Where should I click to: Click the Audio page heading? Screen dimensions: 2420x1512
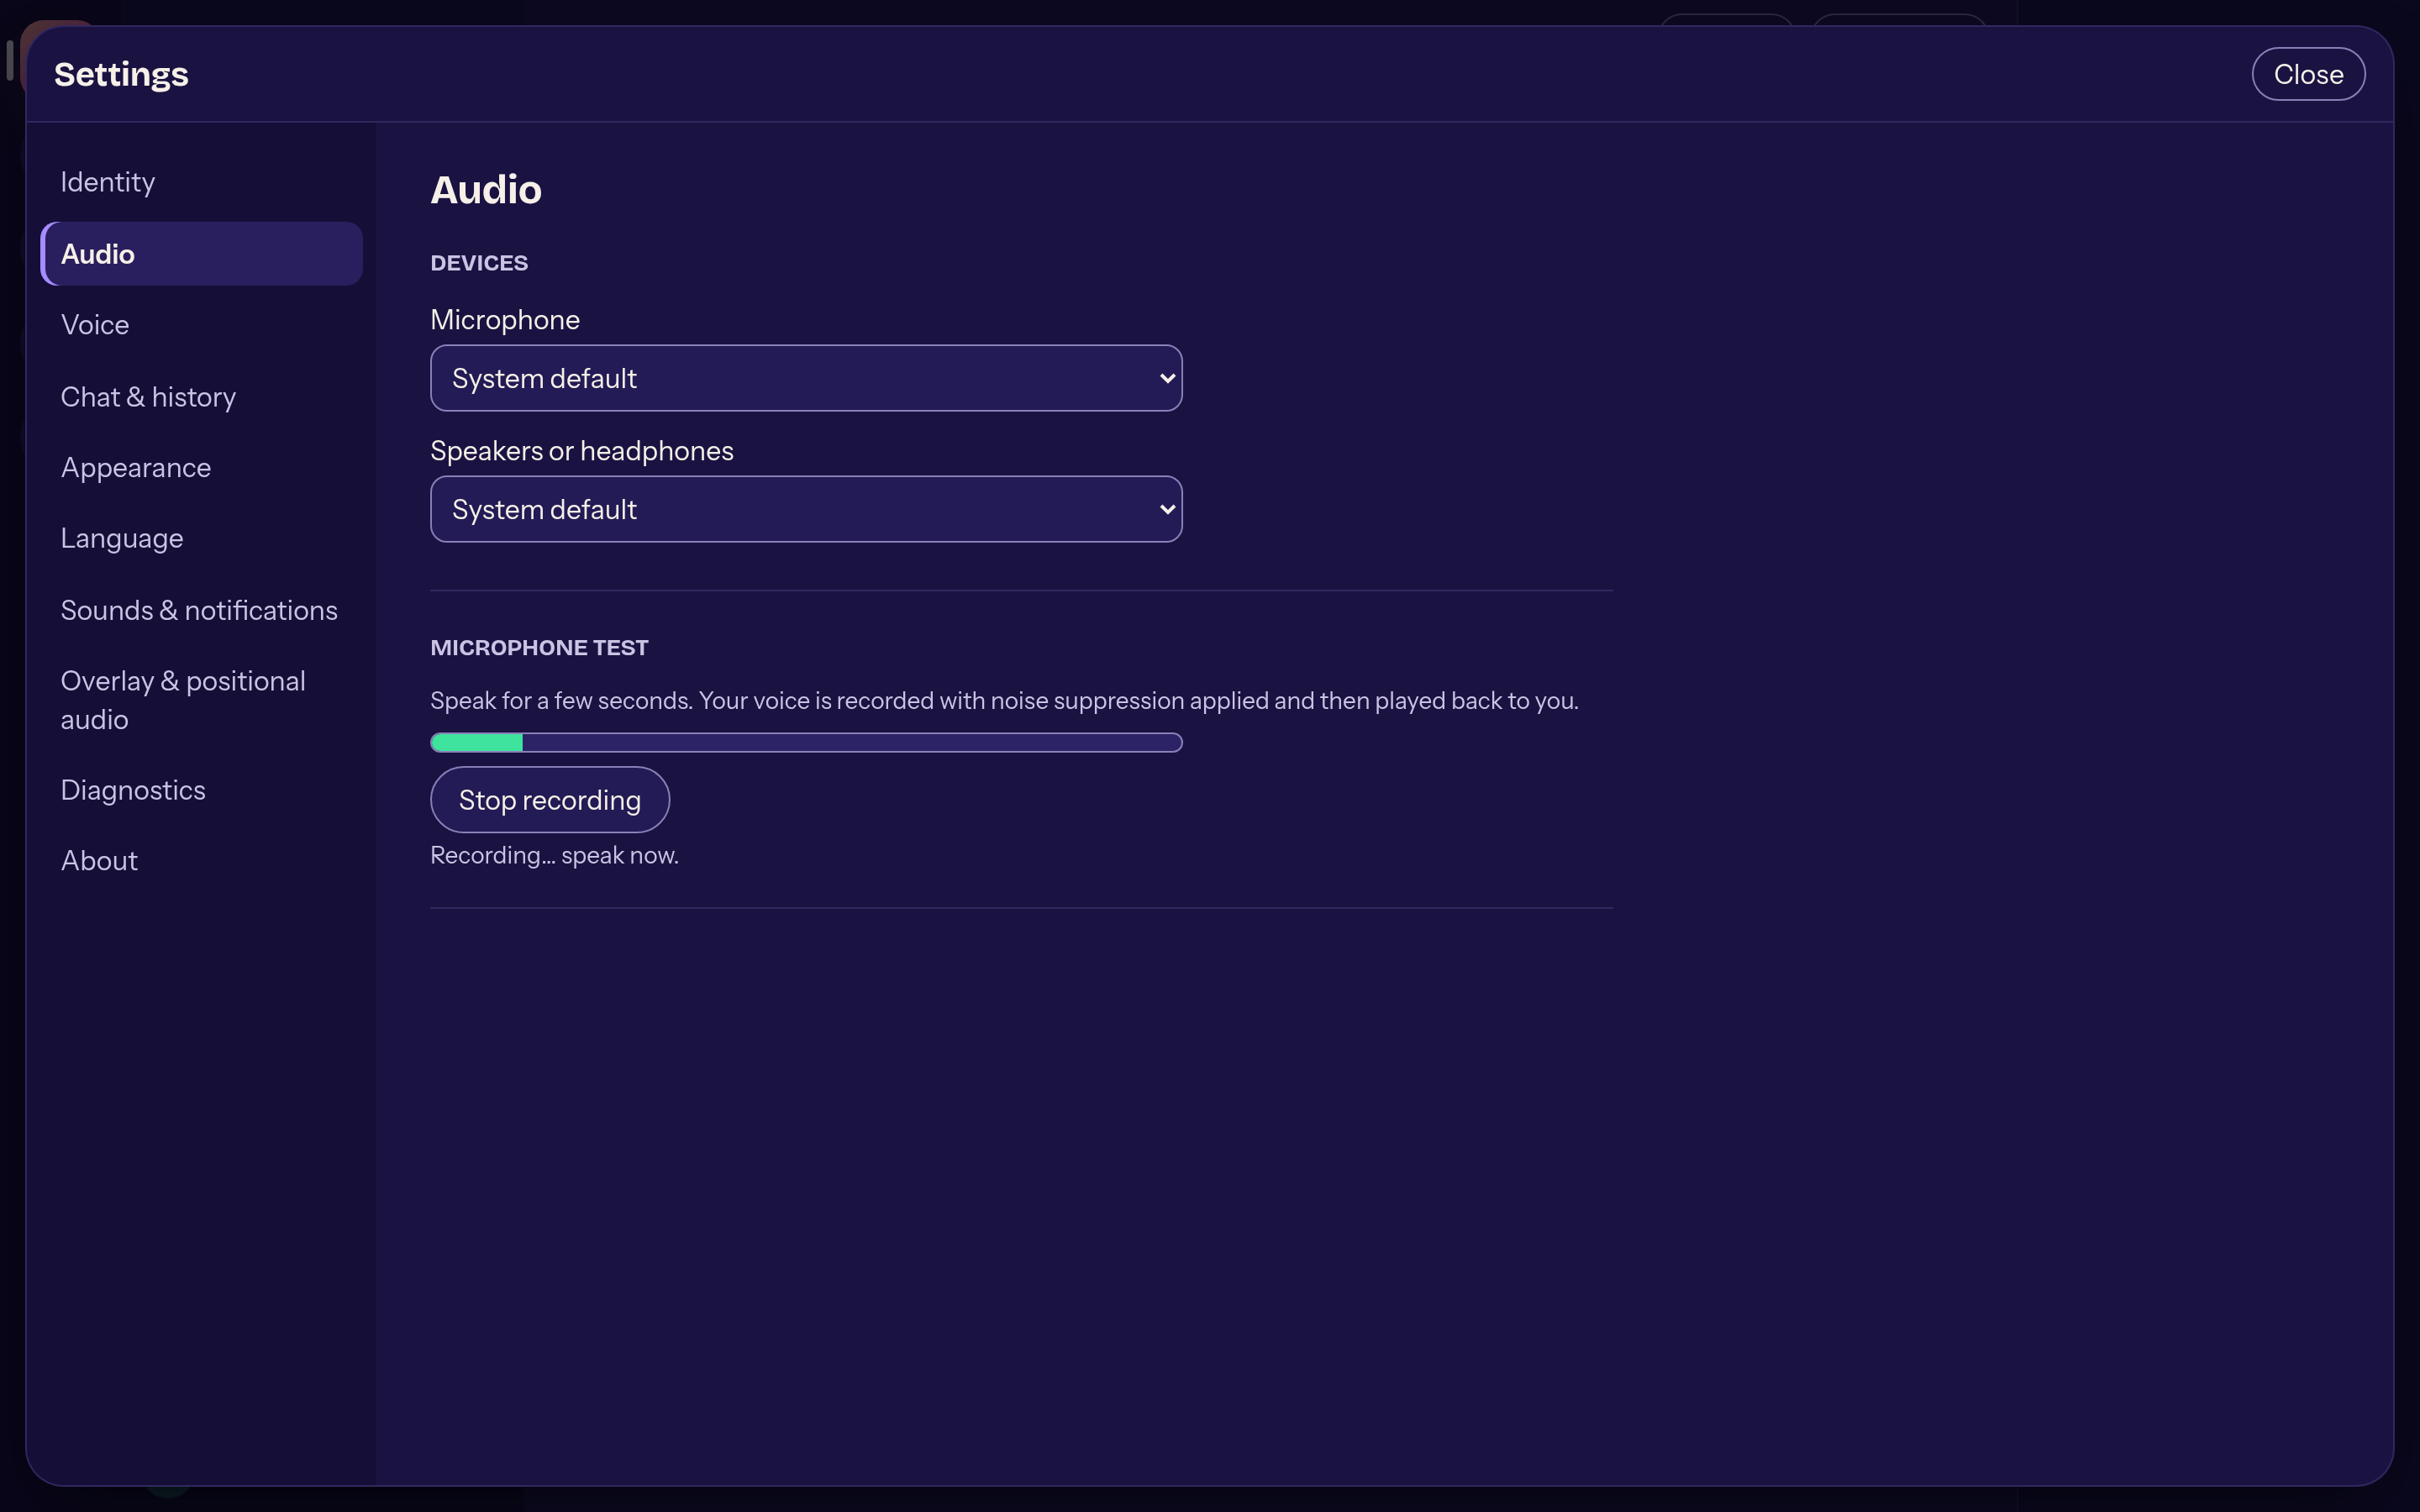[x=486, y=190]
